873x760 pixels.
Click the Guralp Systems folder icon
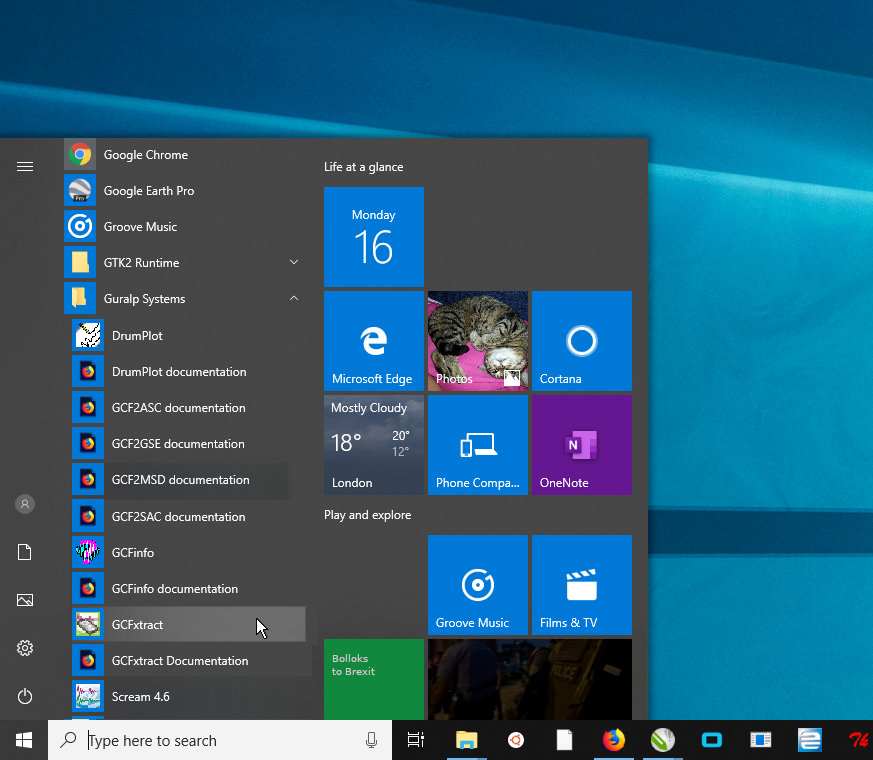(80, 298)
